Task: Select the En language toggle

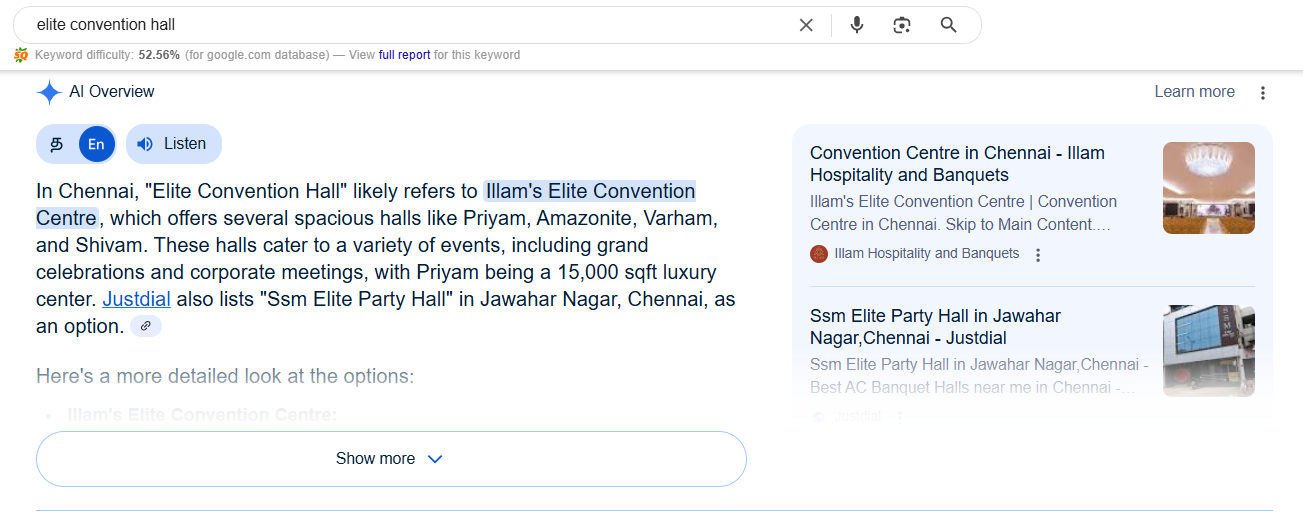Action: pos(96,144)
